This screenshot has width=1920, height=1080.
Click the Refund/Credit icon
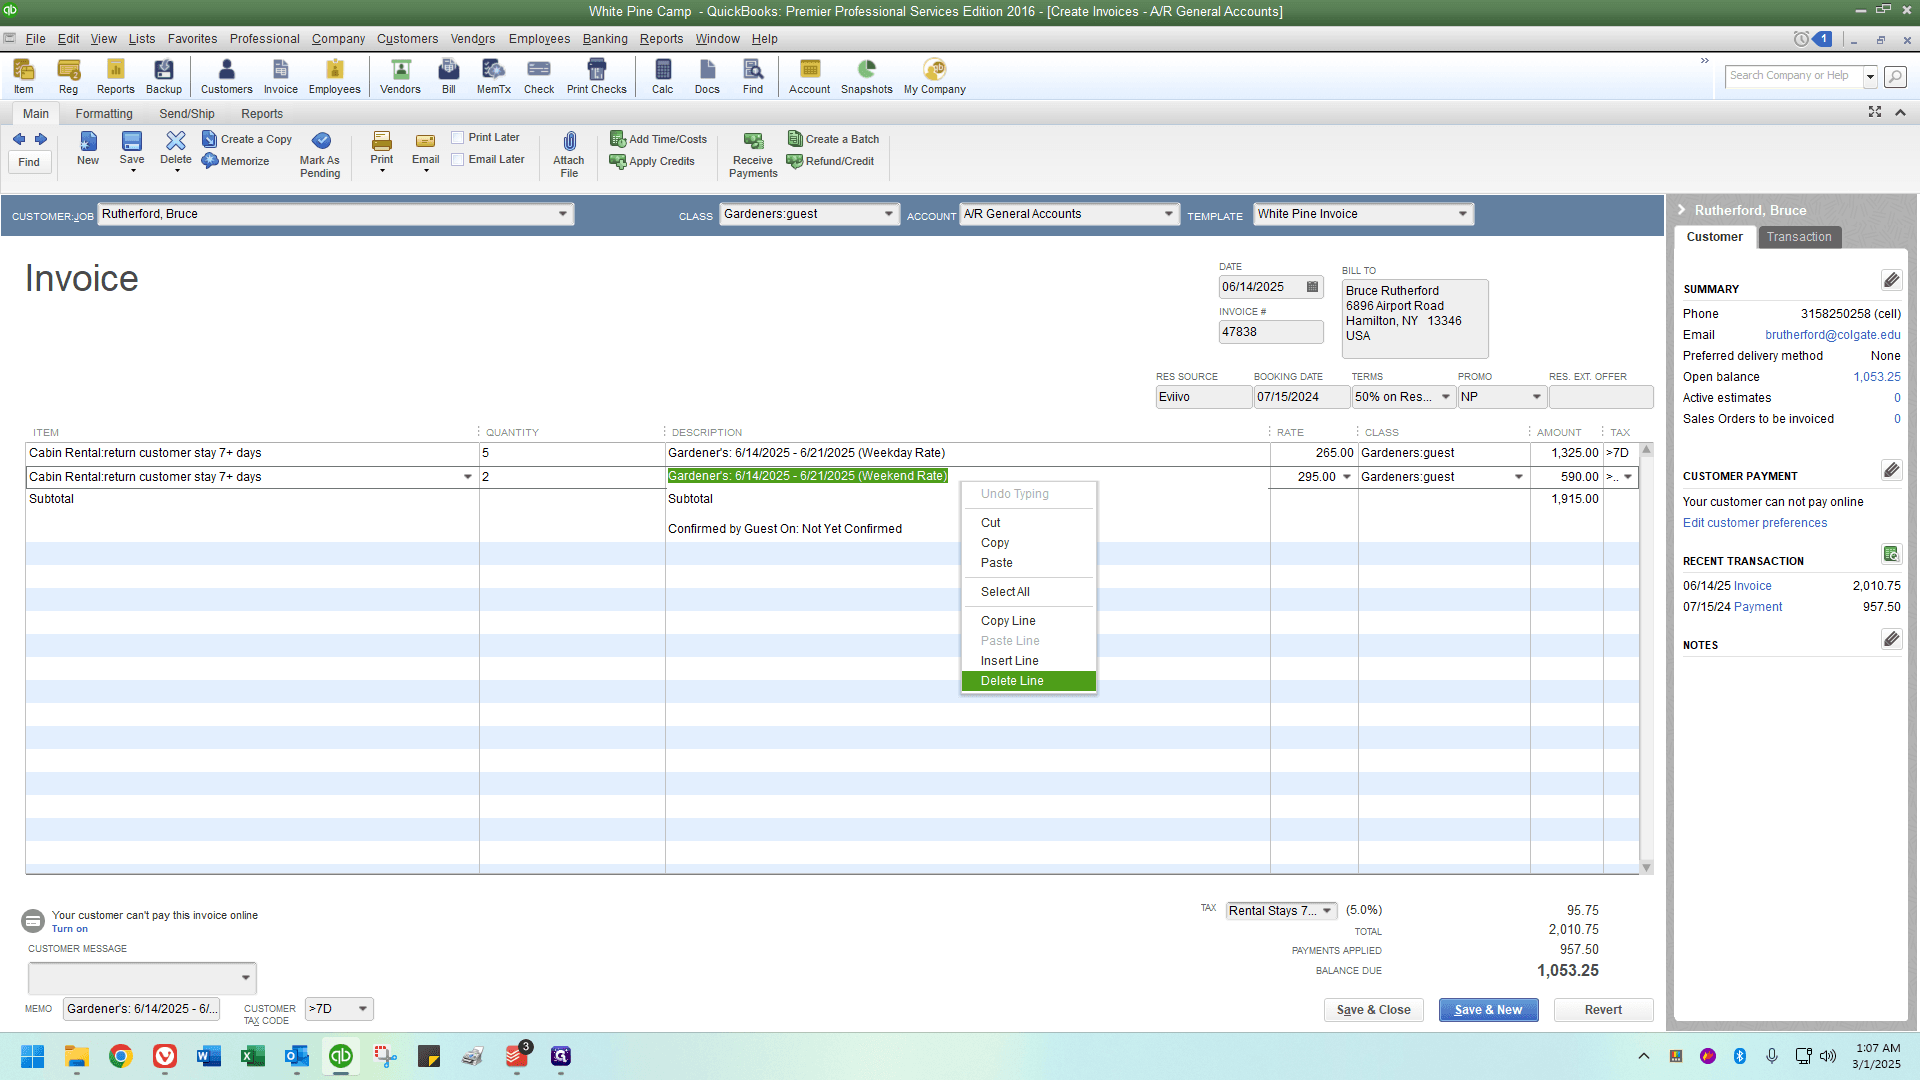(x=831, y=161)
